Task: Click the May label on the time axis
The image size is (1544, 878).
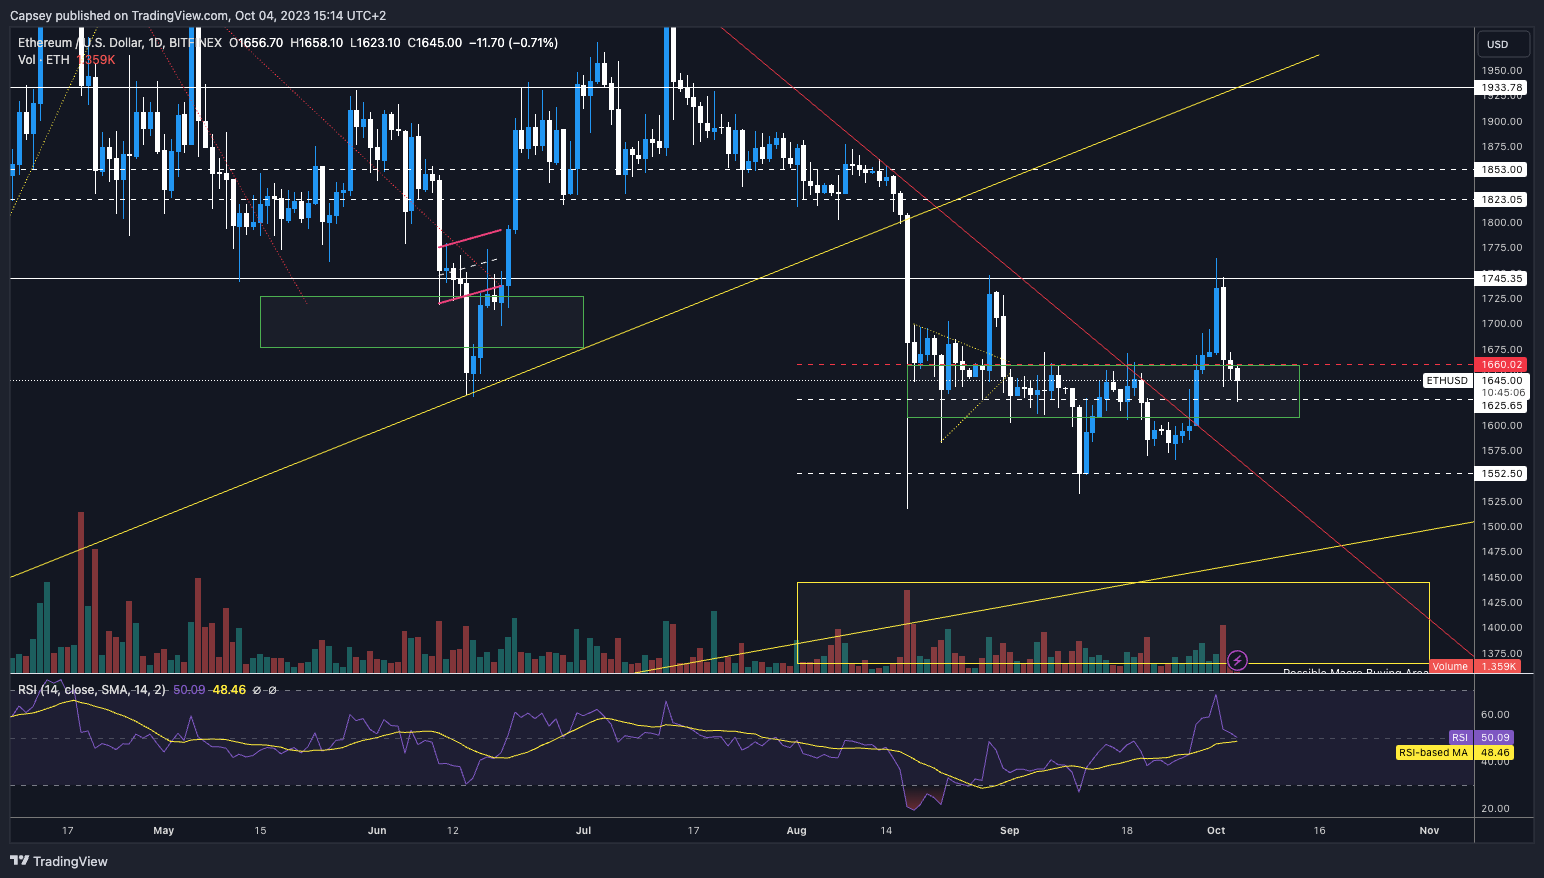Action: point(163,831)
